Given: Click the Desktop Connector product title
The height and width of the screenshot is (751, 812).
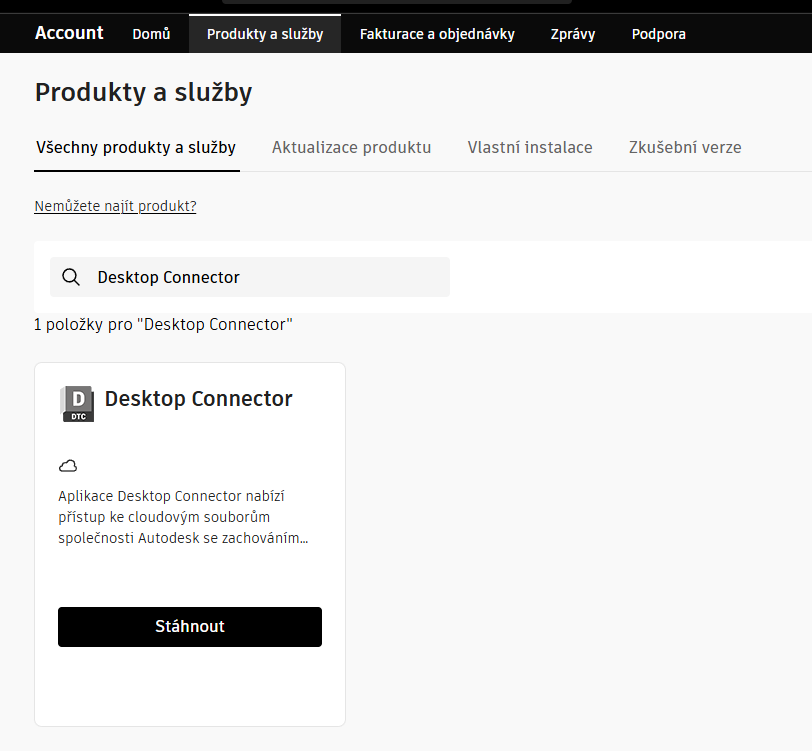Looking at the screenshot, I should (199, 399).
